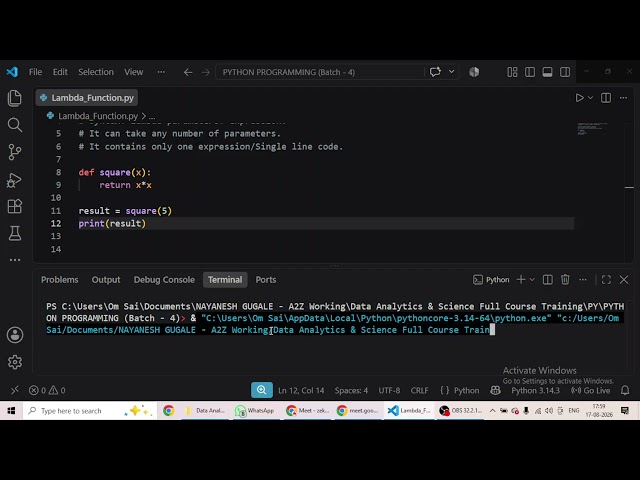Open new terminal launch profile dropdown

click(x=532, y=280)
